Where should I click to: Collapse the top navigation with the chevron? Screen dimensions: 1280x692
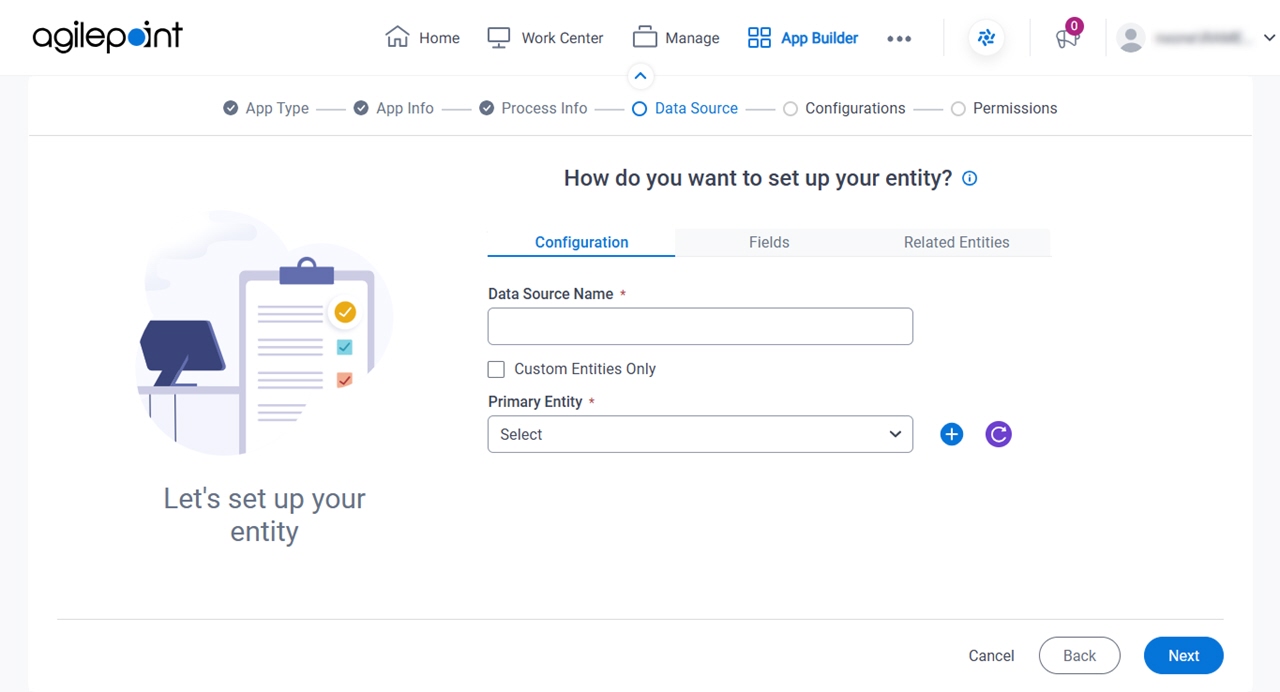click(640, 76)
